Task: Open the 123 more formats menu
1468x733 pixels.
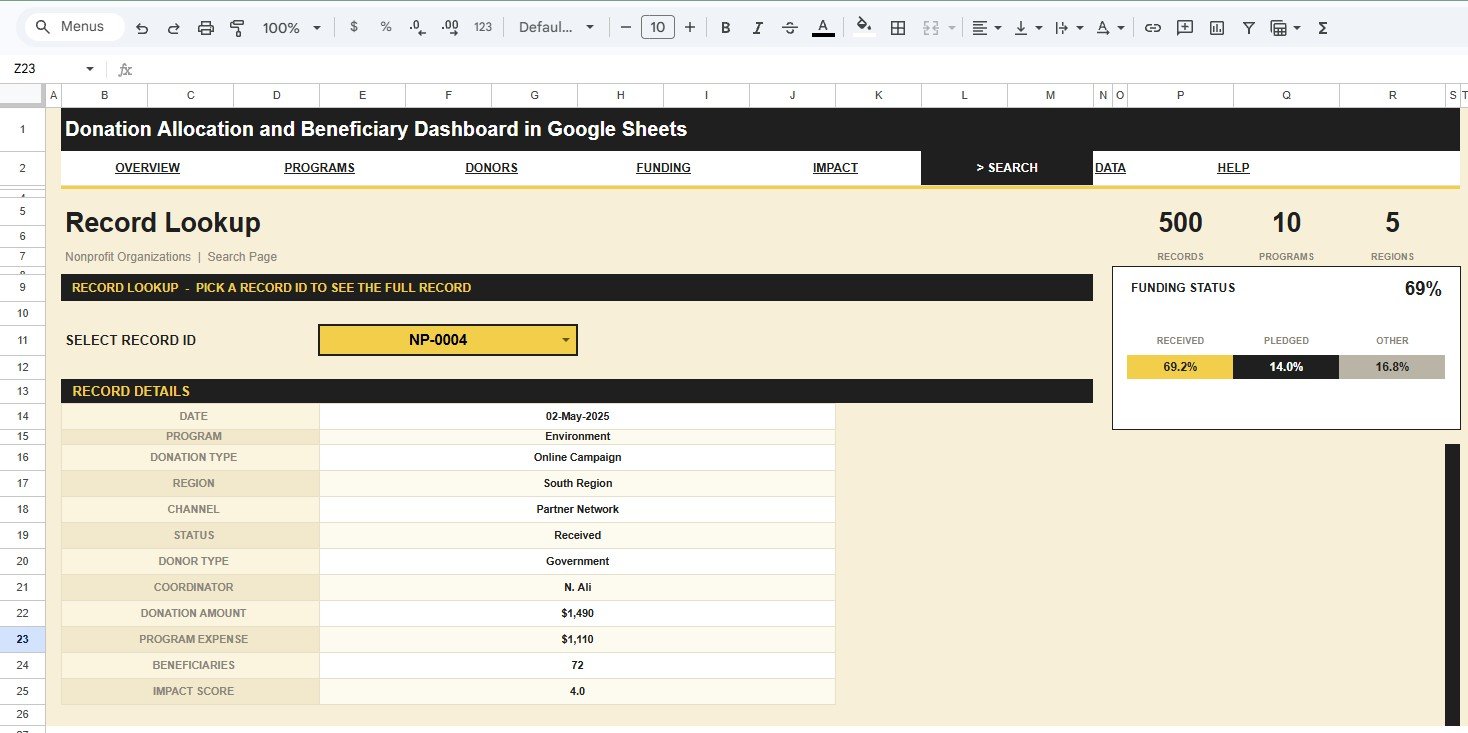Action: click(x=483, y=27)
